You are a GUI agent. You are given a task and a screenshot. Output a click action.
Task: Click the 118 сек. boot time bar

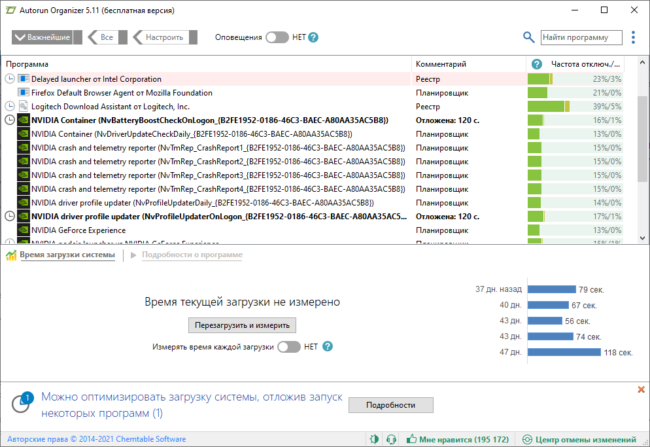coord(564,352)
